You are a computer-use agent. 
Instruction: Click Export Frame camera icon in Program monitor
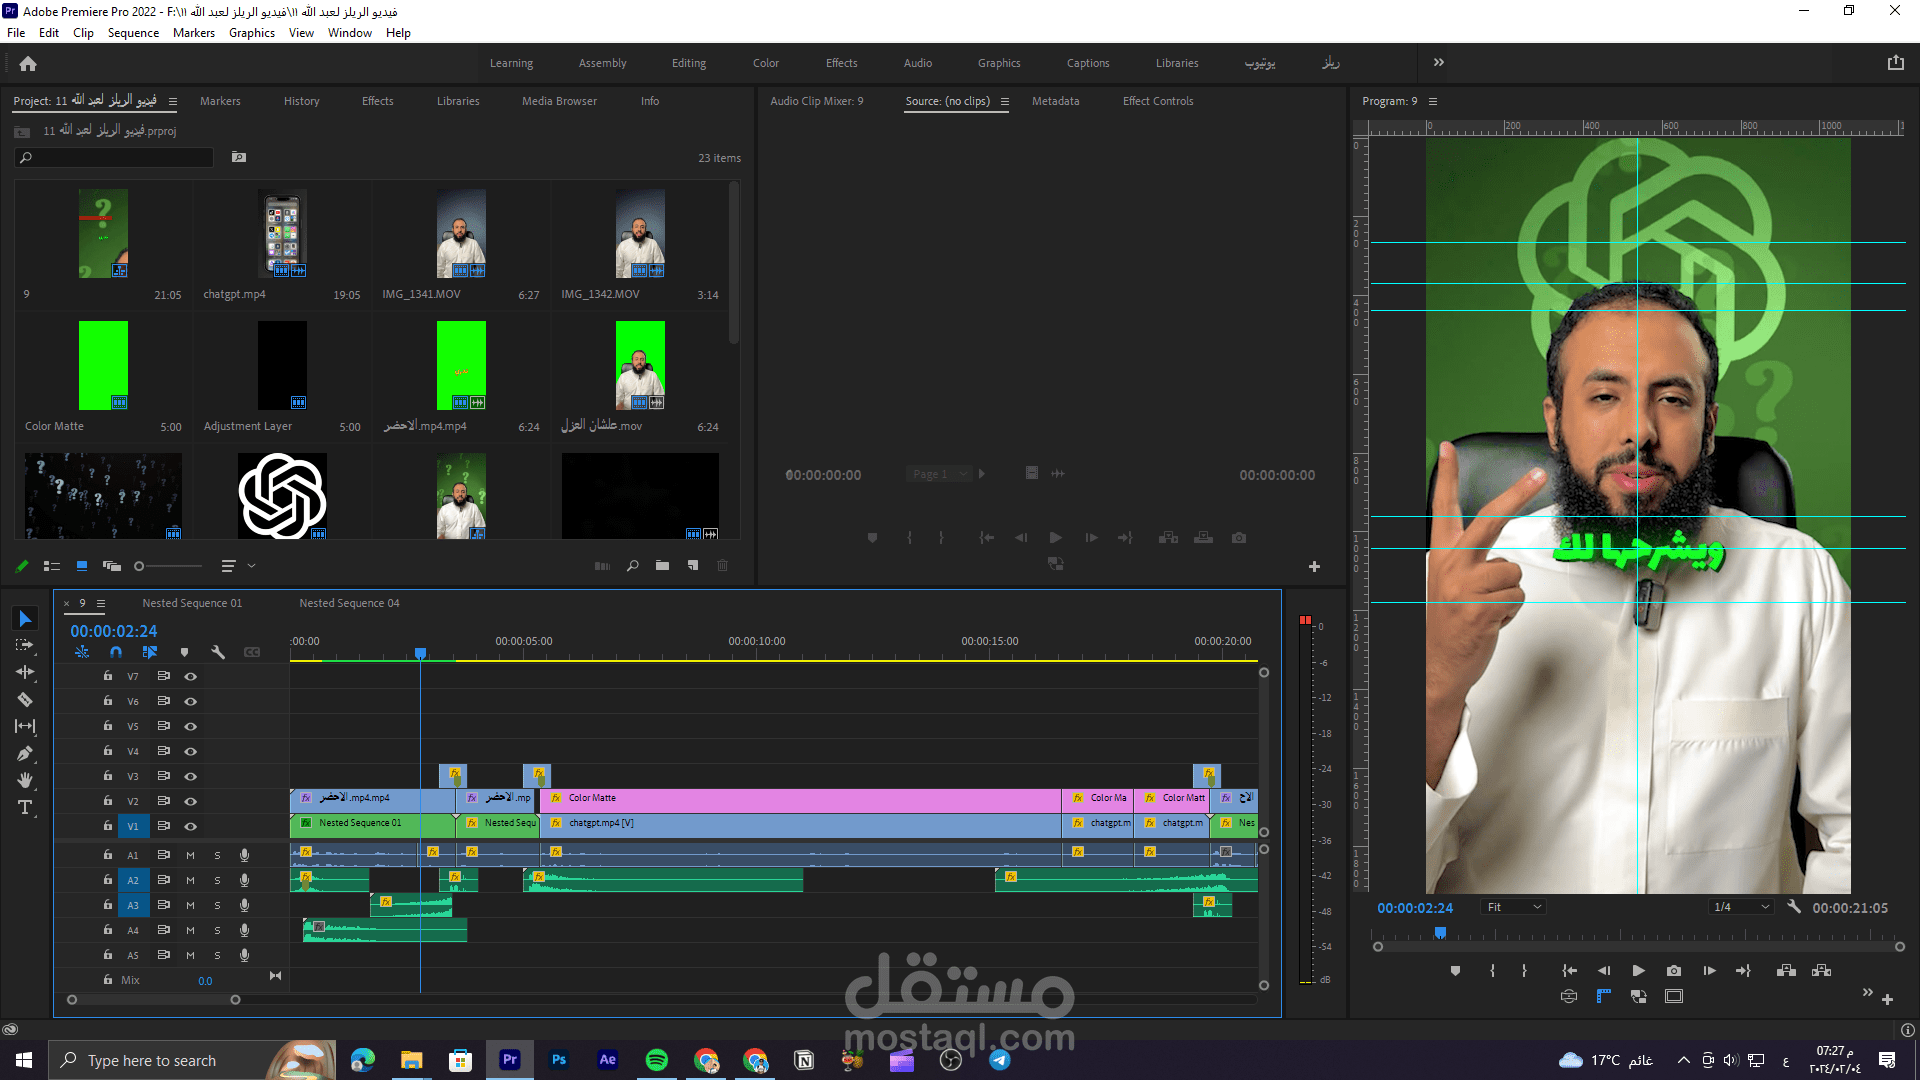click(1674, 971)
